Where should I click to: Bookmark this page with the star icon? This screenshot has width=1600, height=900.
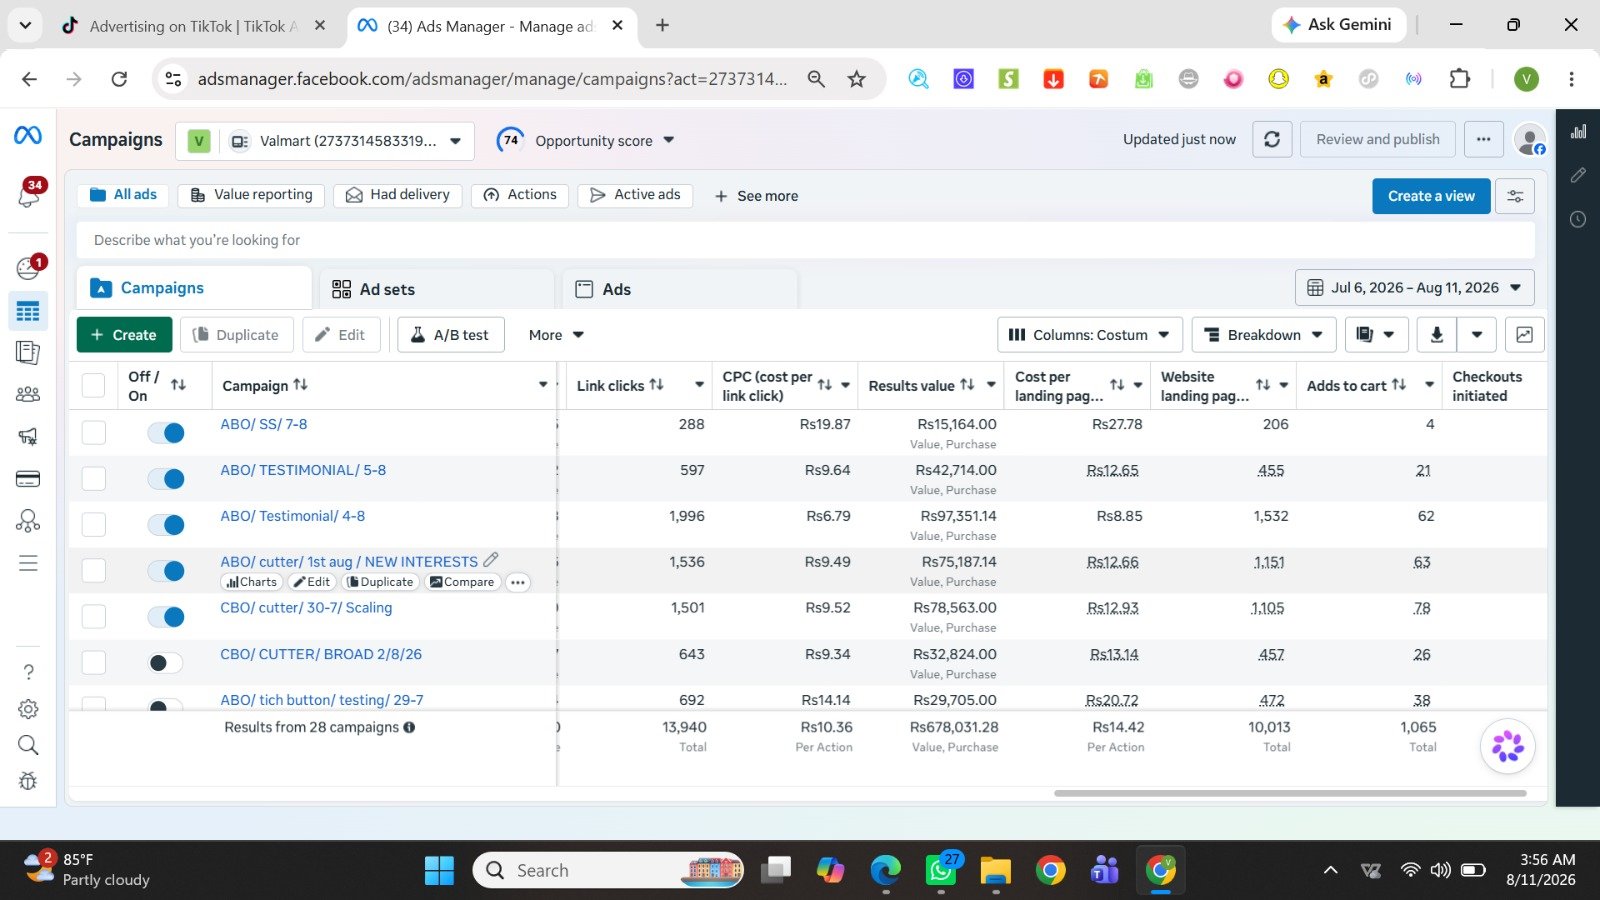[856, 79]
